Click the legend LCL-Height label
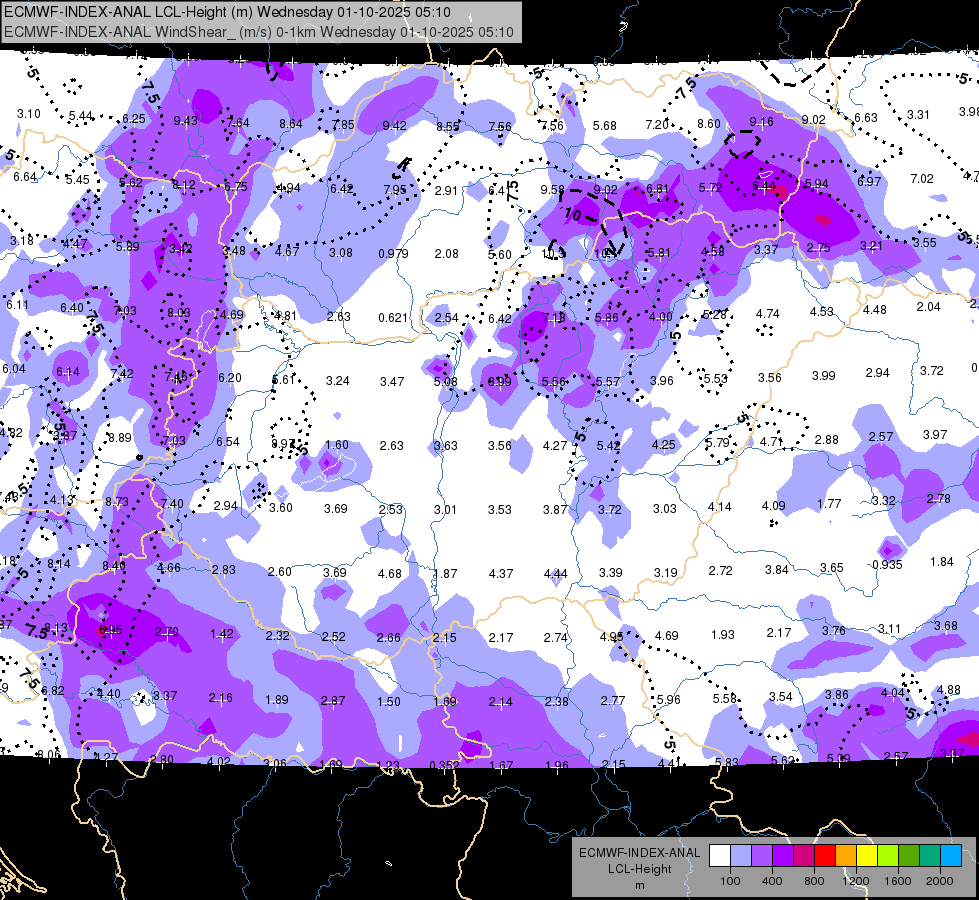 click(x=639, y=869)
